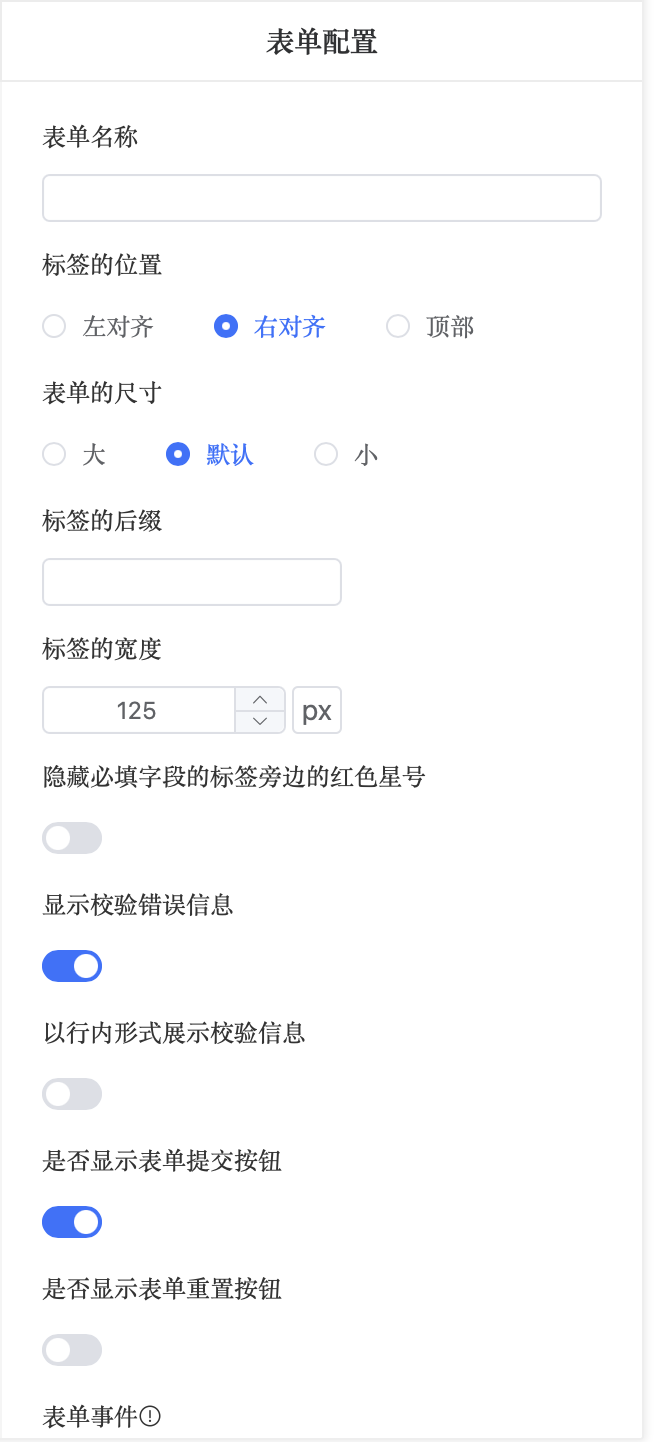Image resolution: width=668 pixels, height=1442 pixels.
Task: Click the px unit button next to label width
Action: point(316,710)
